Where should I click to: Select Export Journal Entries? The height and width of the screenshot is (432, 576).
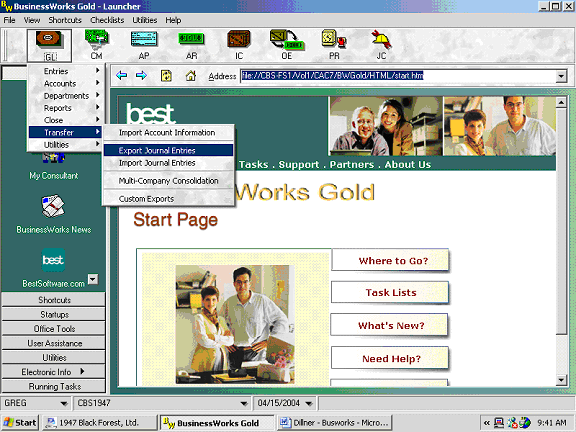click(168, 150)
